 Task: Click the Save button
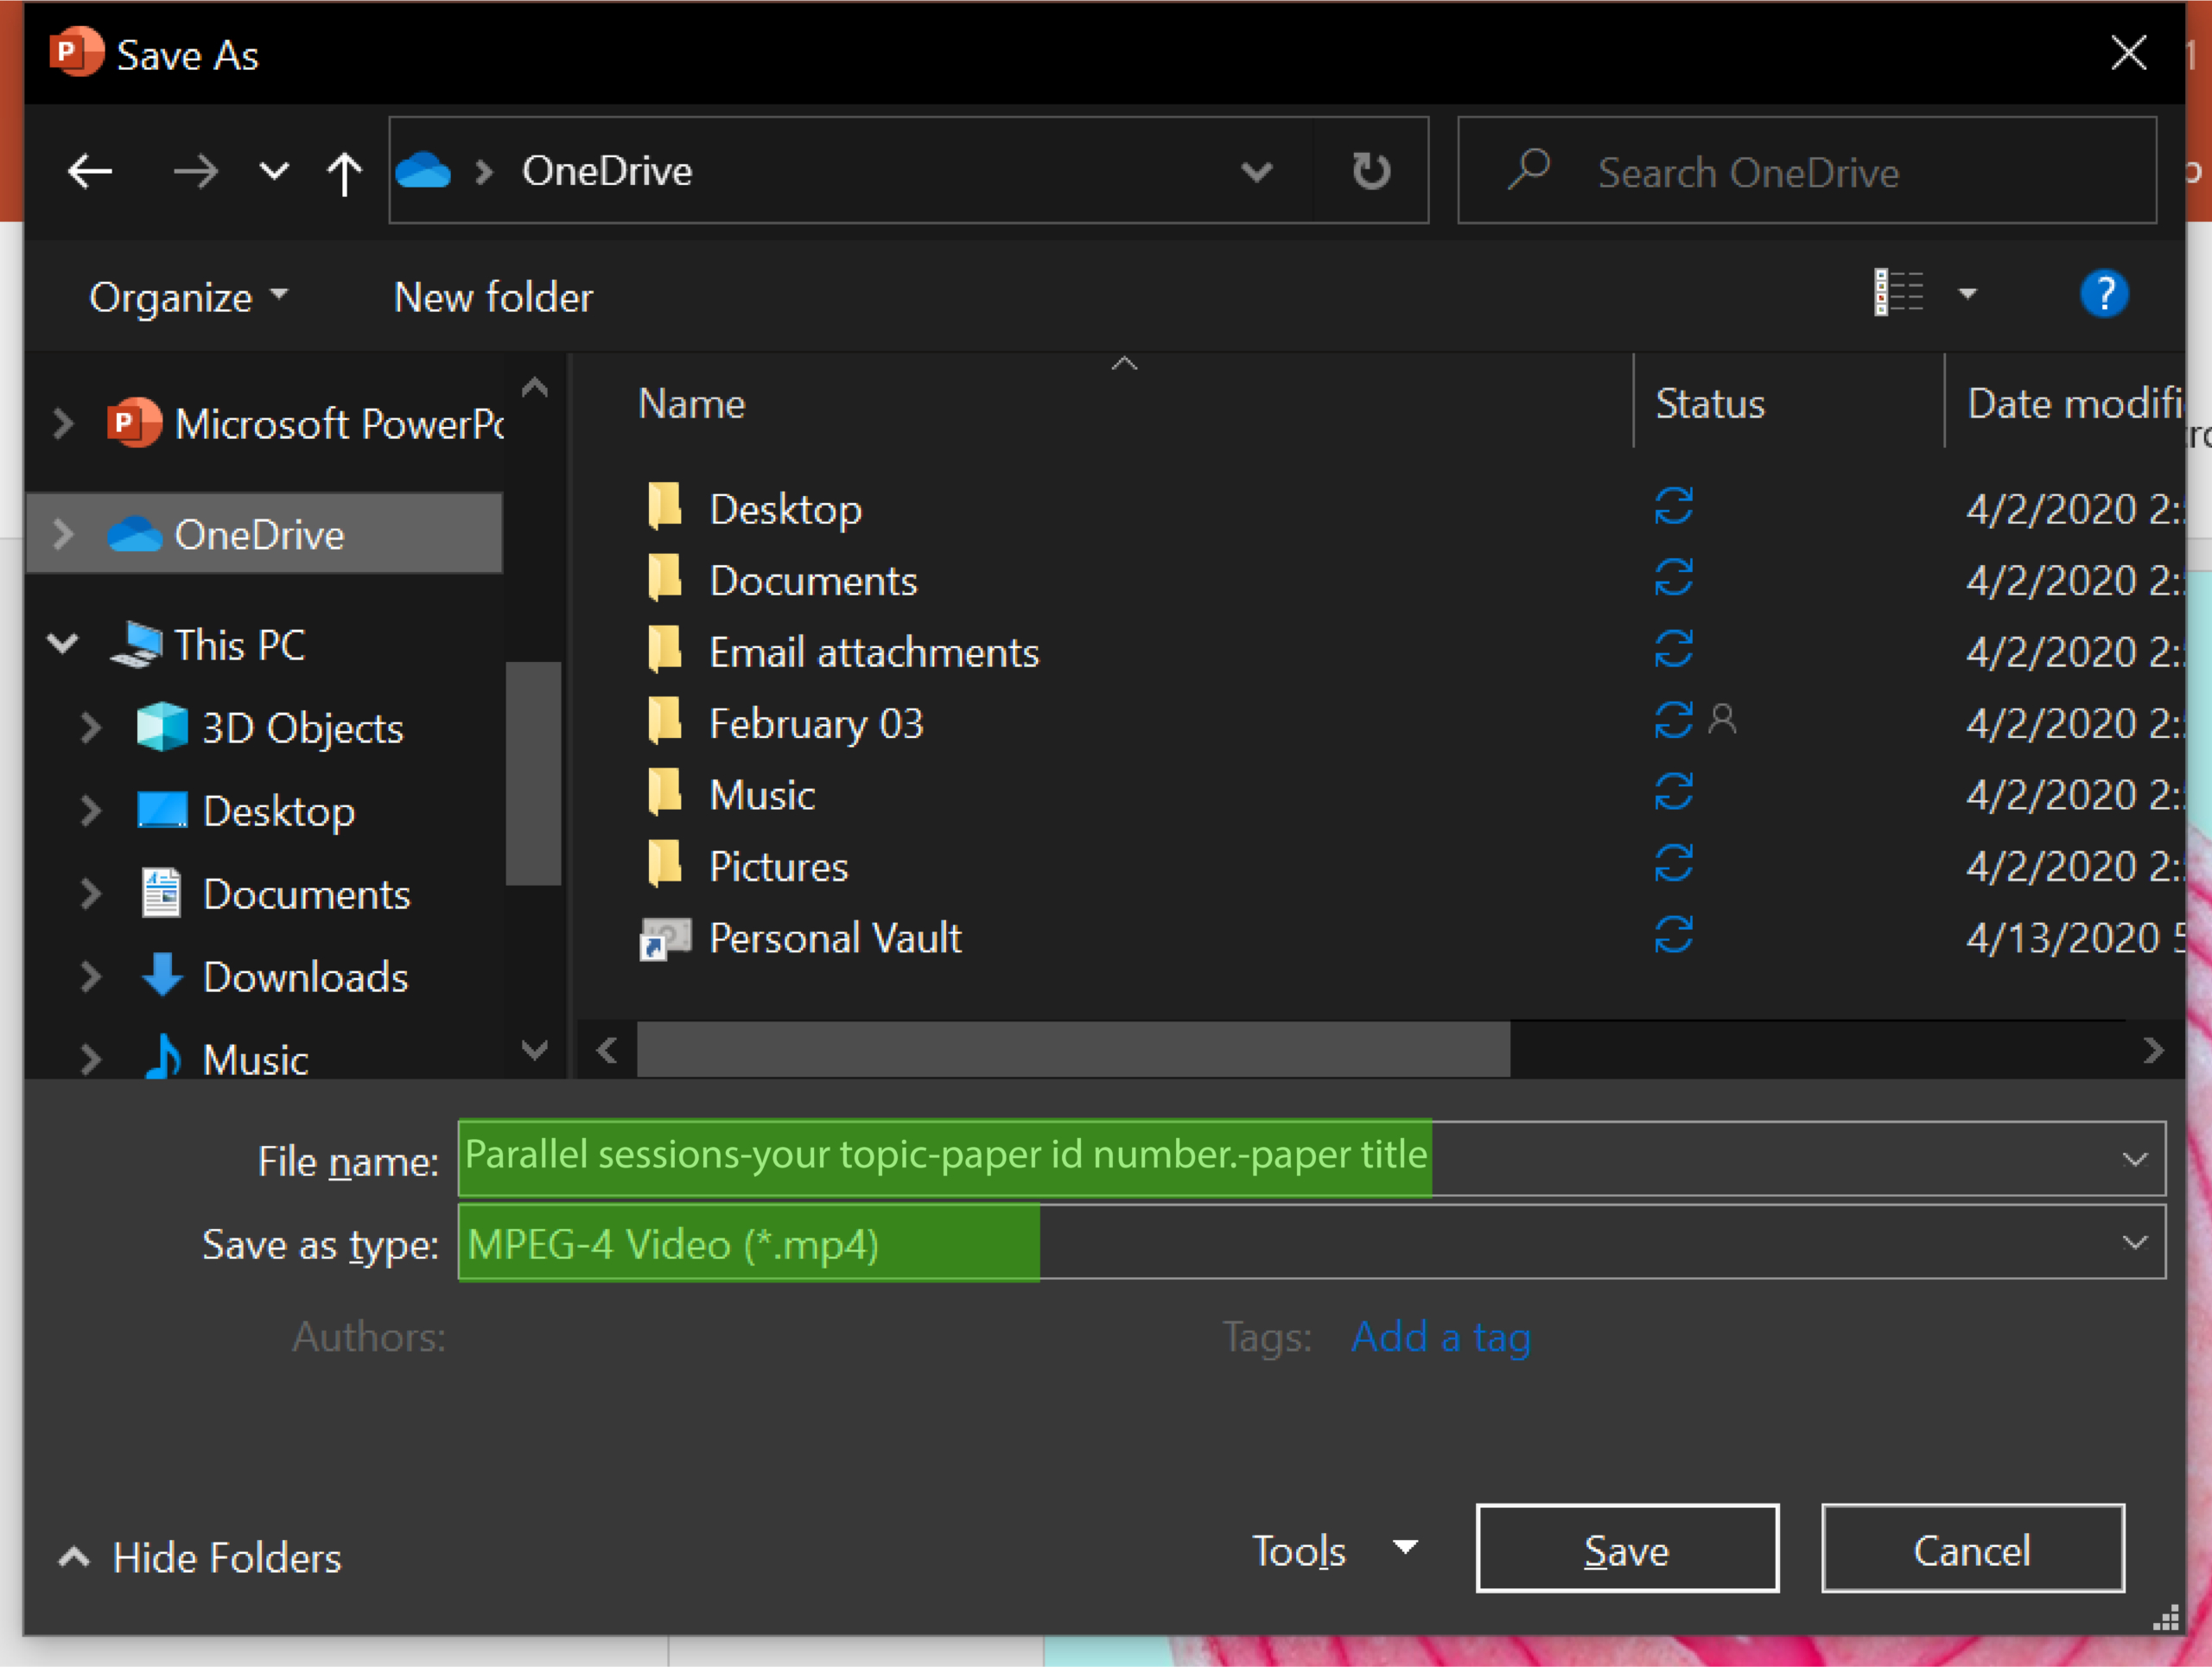click(1626, 1550)
